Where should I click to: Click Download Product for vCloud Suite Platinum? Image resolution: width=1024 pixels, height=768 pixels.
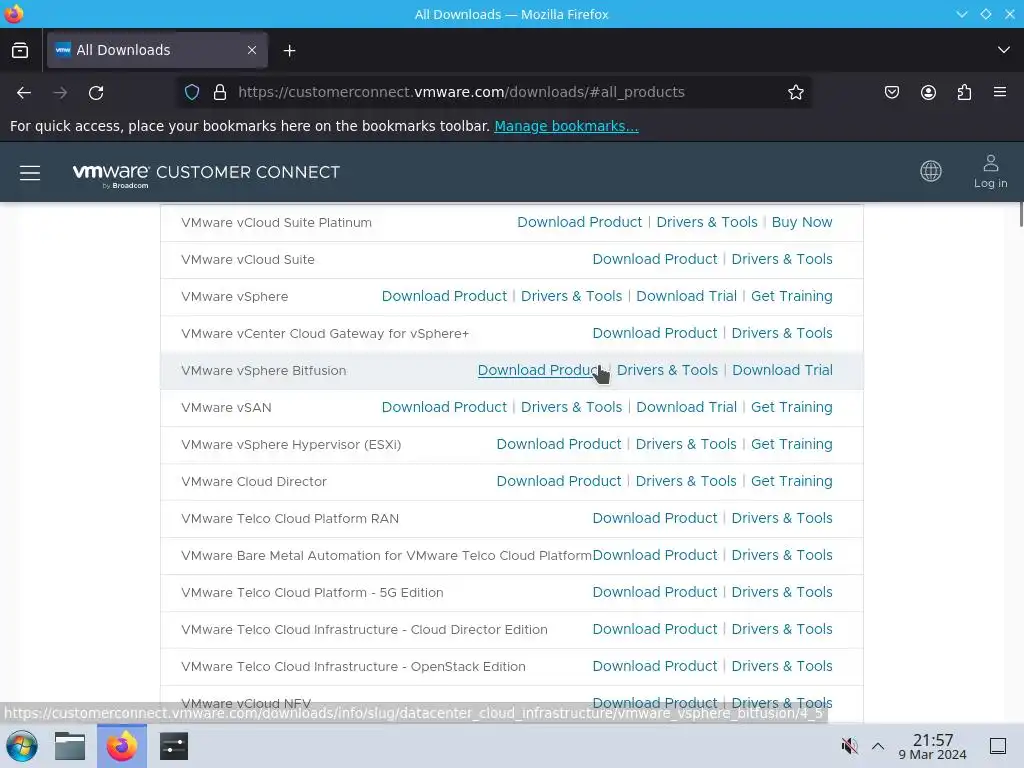[x=579, y=222]
